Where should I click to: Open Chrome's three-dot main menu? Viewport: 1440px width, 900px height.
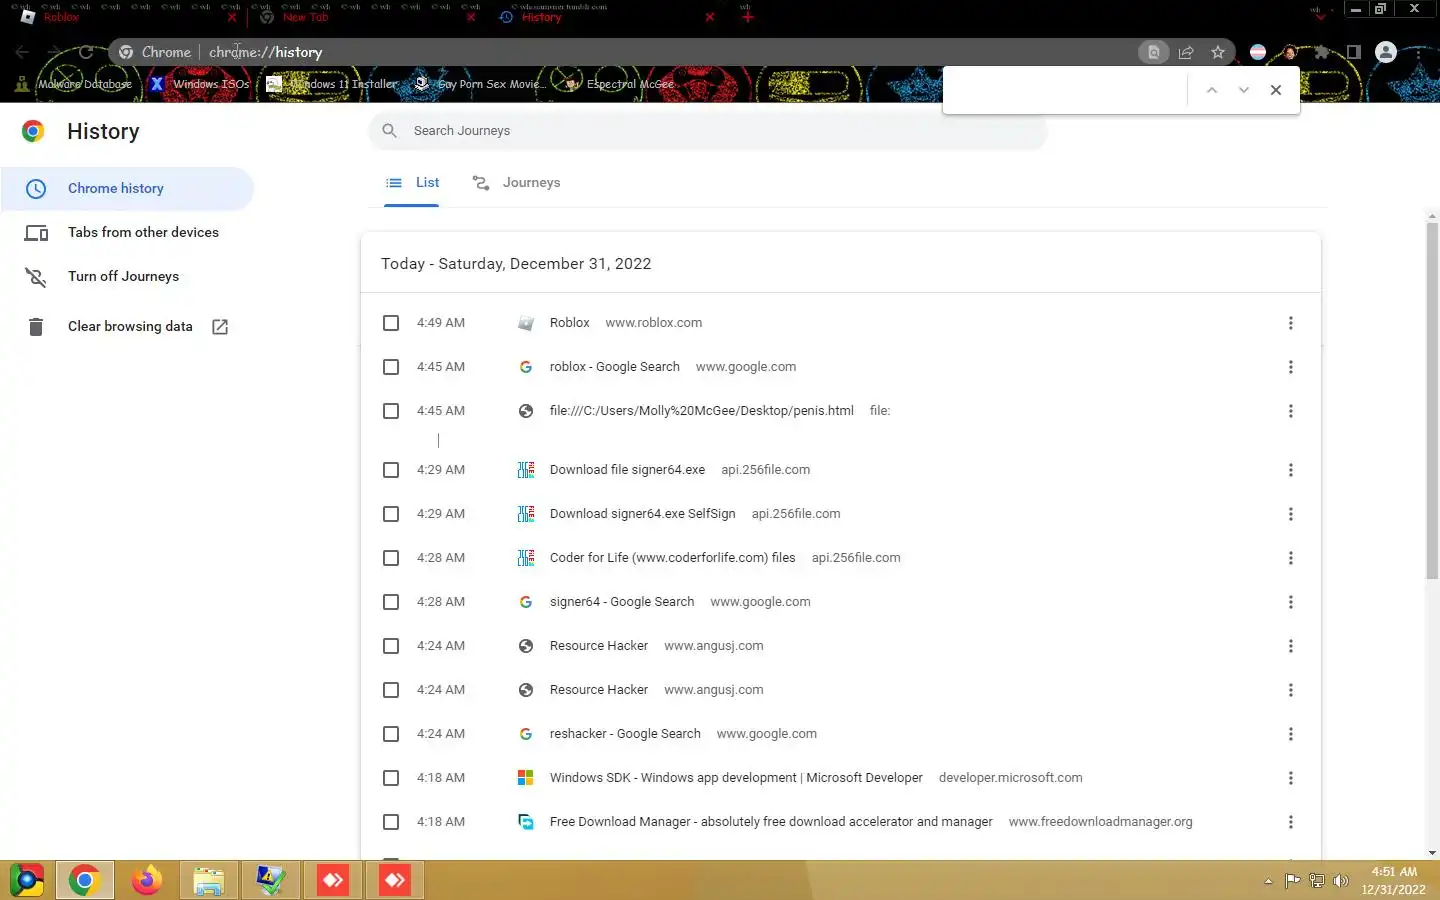[1419, 52]
